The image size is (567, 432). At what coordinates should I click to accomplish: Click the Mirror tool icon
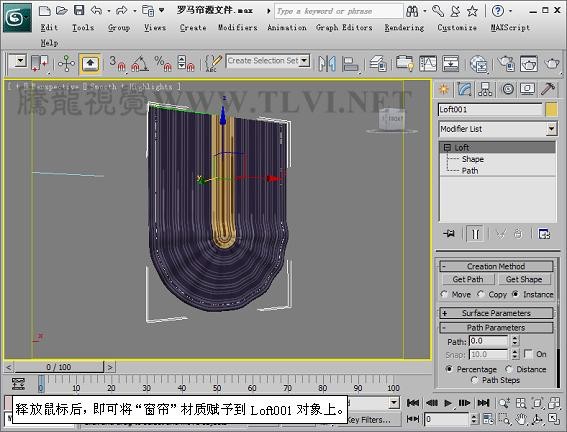point(327,64)
